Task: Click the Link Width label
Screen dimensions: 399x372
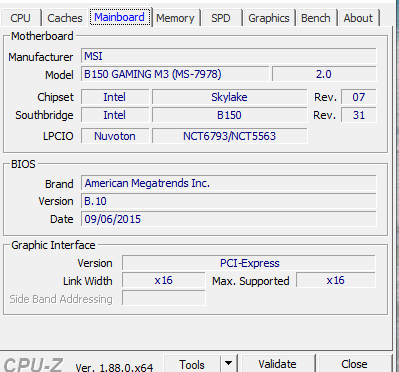Action: tap(88, 281)
